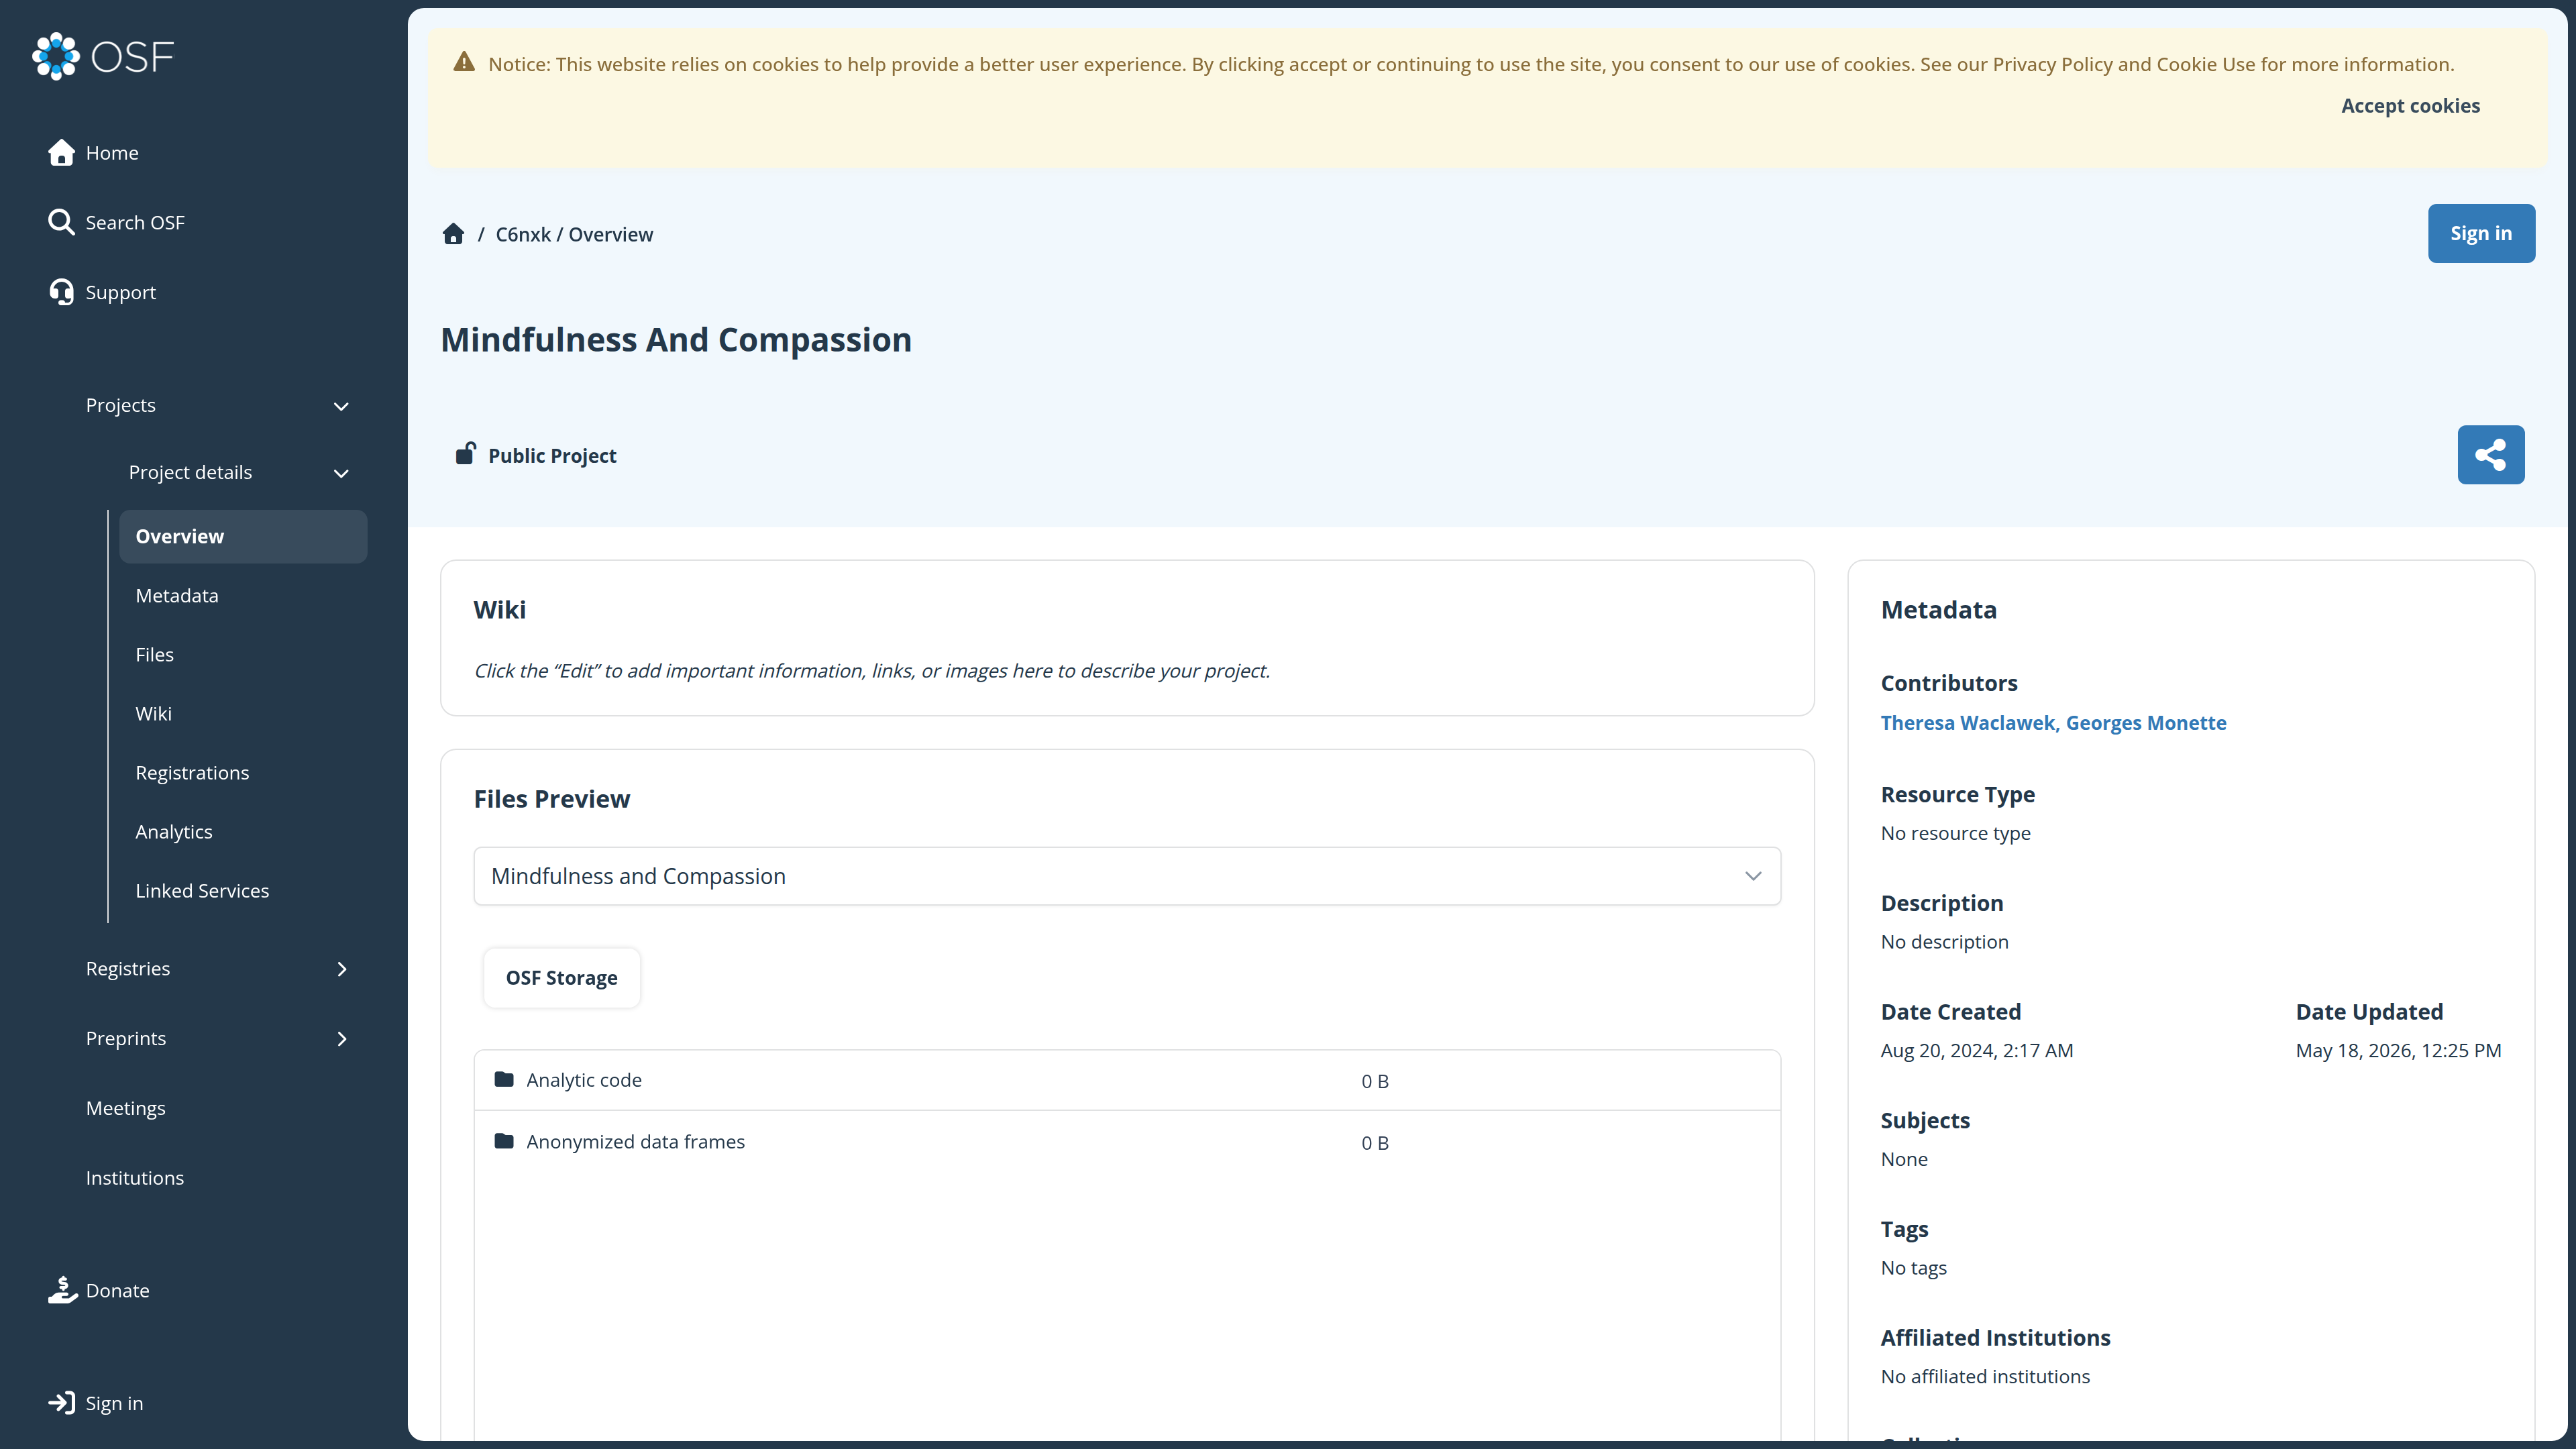Select the OSF Storage tab
Image resolution: width=2576 pixels, height=1449 pixels.
(x=561, y=978)
